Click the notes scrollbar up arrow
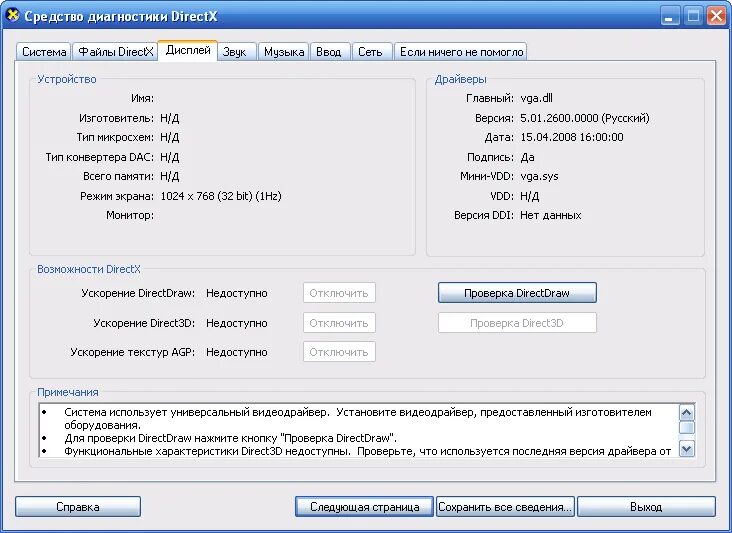Screen dimensions: 732x533 coord(687,413)
